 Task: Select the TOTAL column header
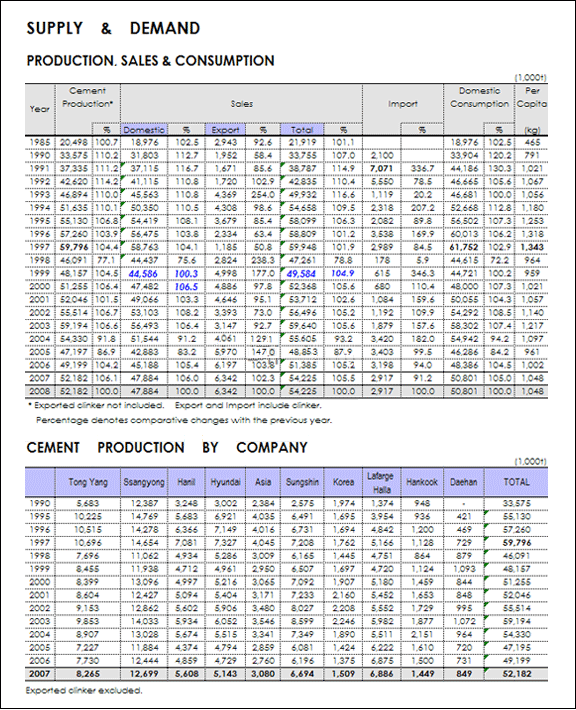[x=516, y=482]
